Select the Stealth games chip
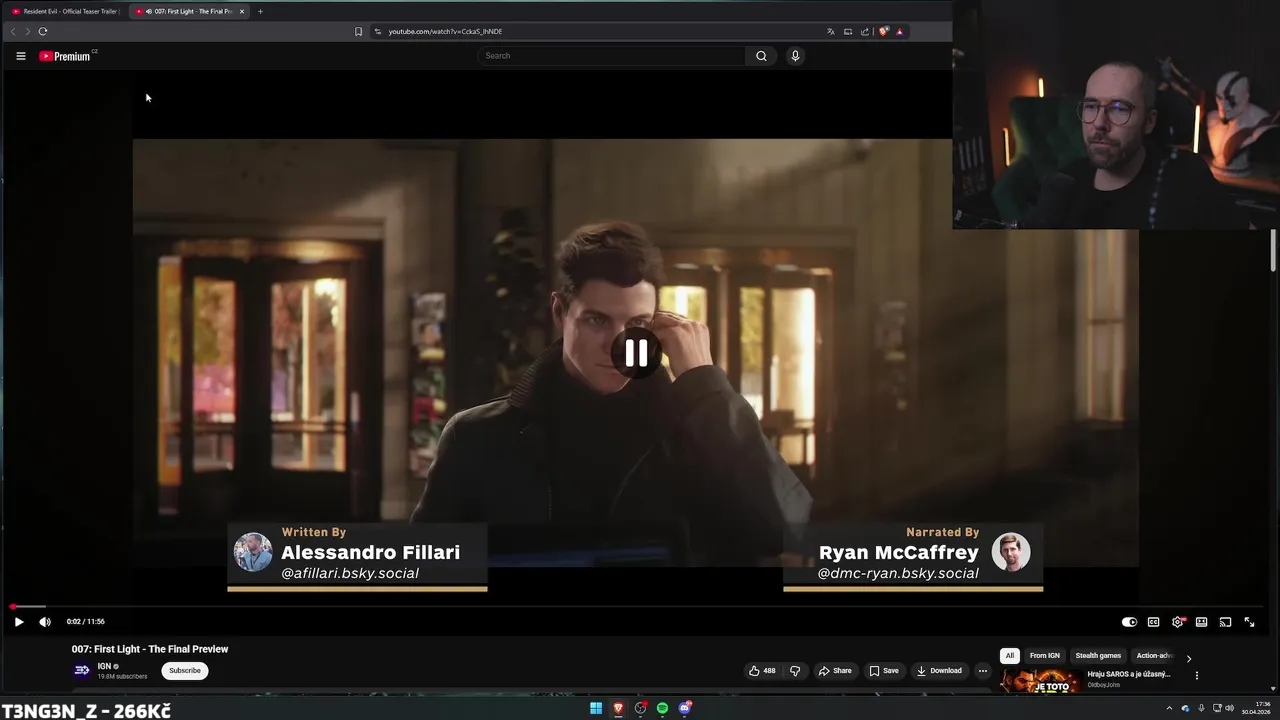The image size is (1280, 720). pyautogui.click(x=1098, y=656)
